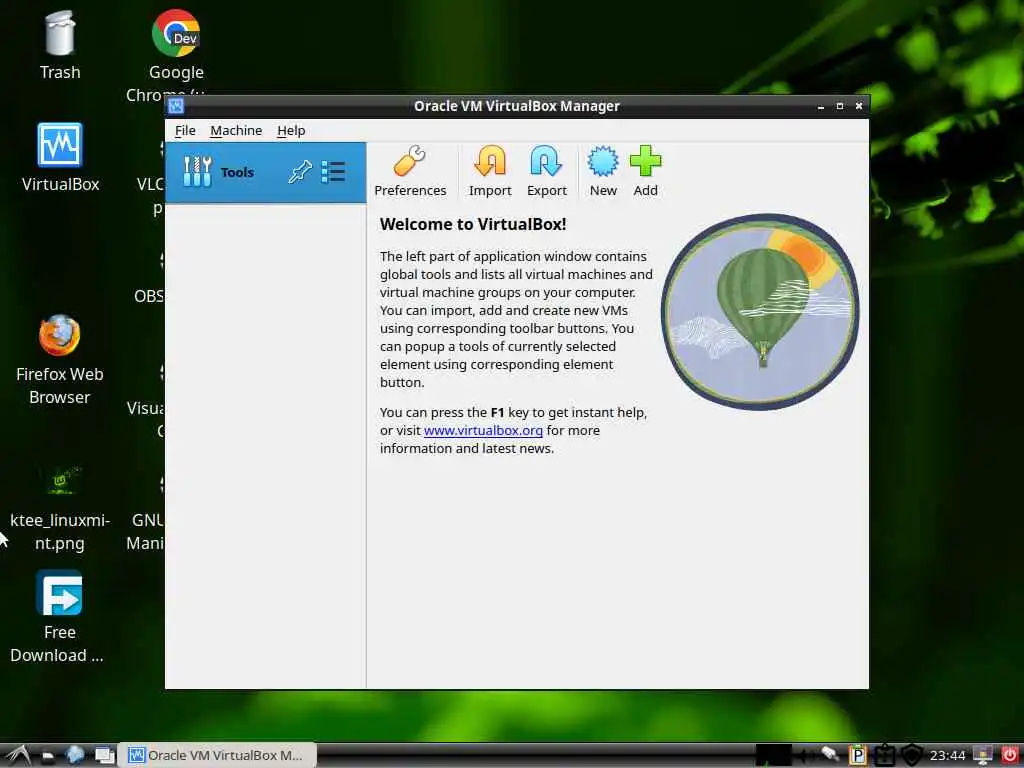This screenshot has height=768, width=1024.
Task: Select the Tools item in the left pane
Action: click(x=265, y=172)
